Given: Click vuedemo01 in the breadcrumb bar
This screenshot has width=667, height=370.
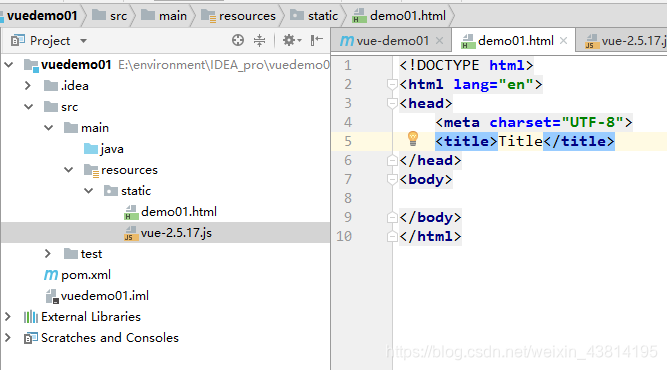Looking at the screenshot, I should tap(42, 16).
